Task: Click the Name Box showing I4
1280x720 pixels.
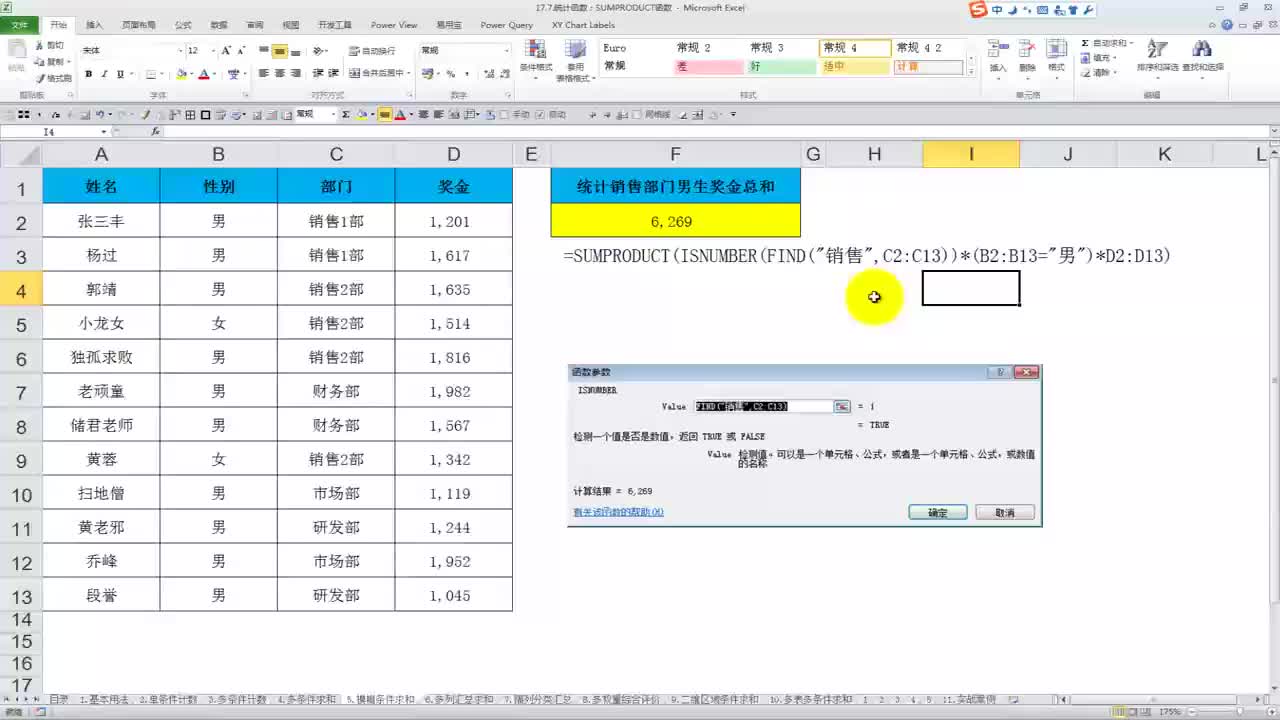Action: pyautogui.click(x=49, y=132)
